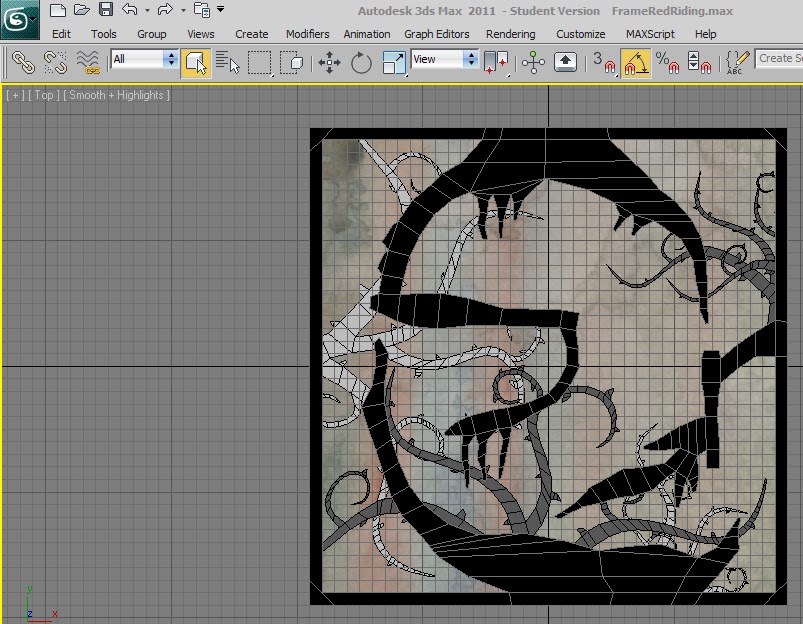Select the Select and Scale tool

point(394,63)
